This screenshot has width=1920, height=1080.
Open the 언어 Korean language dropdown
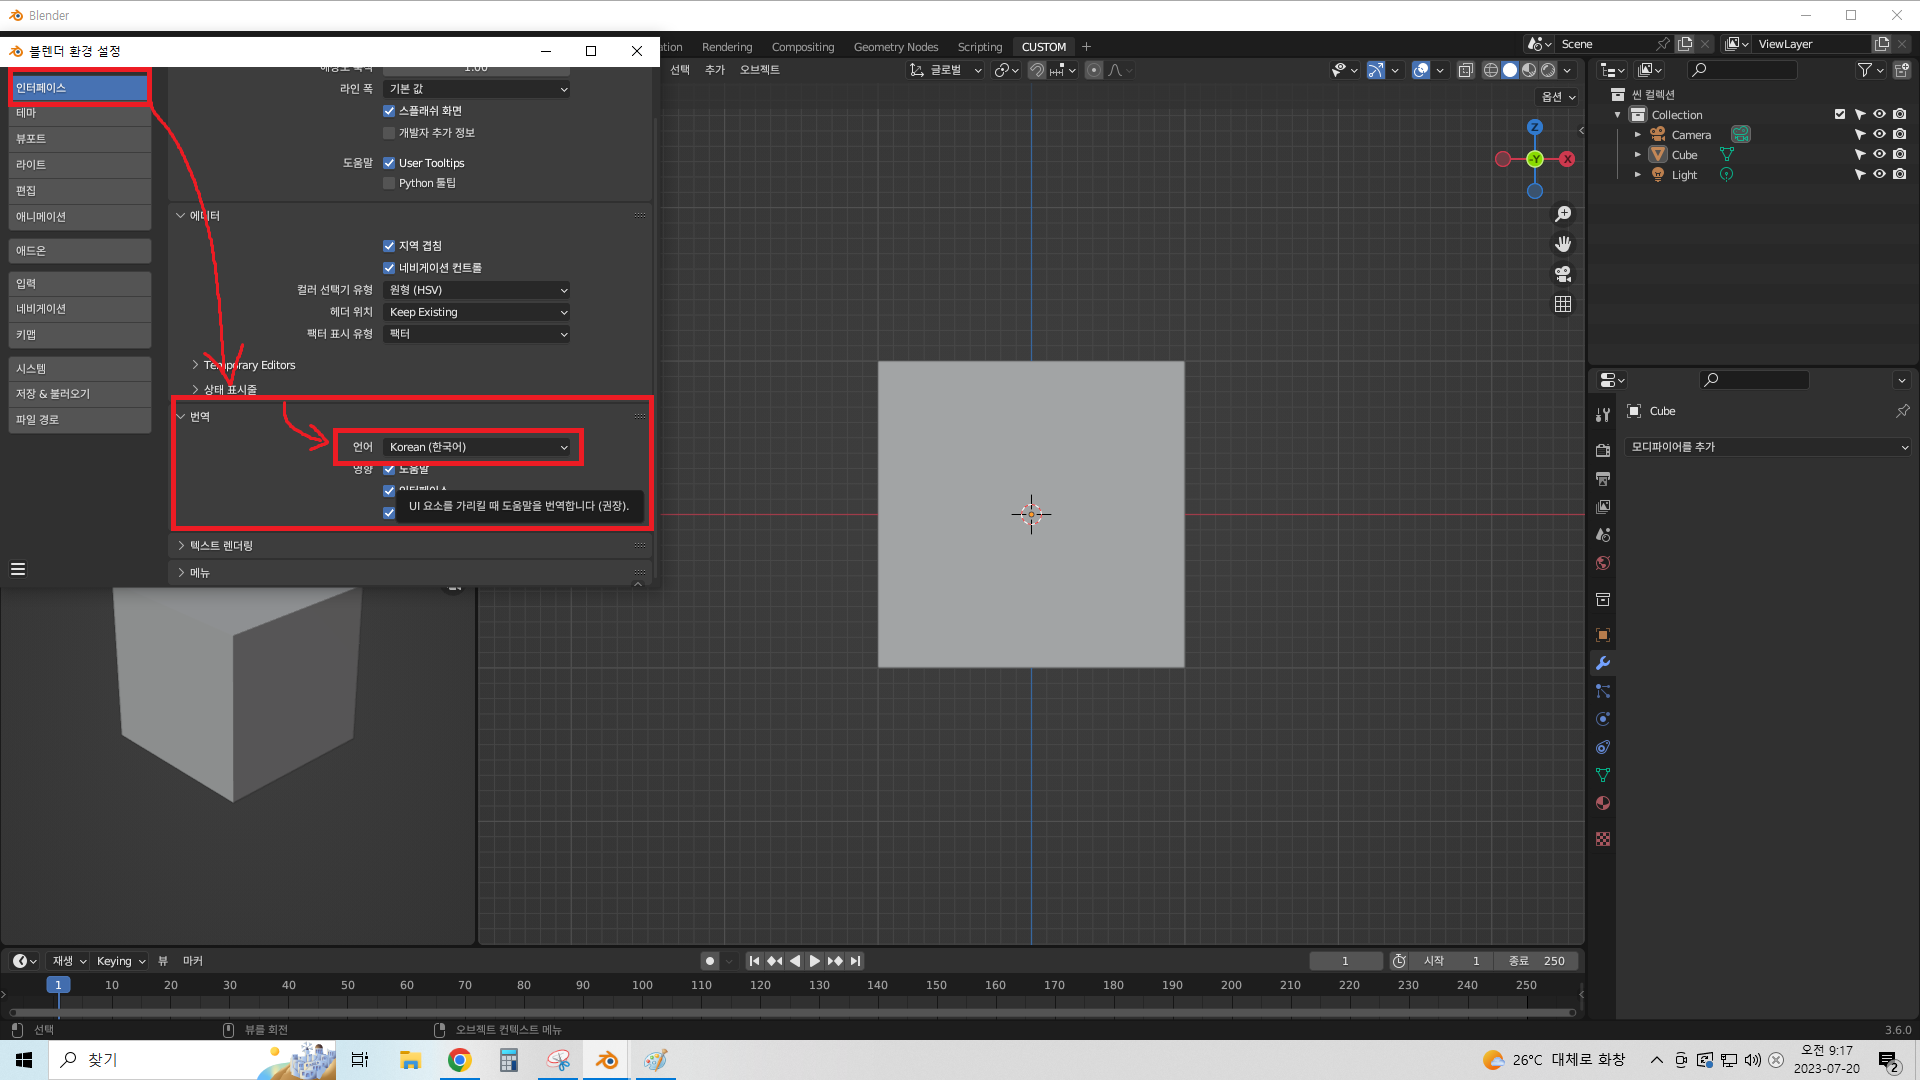[x=477, y=447]
